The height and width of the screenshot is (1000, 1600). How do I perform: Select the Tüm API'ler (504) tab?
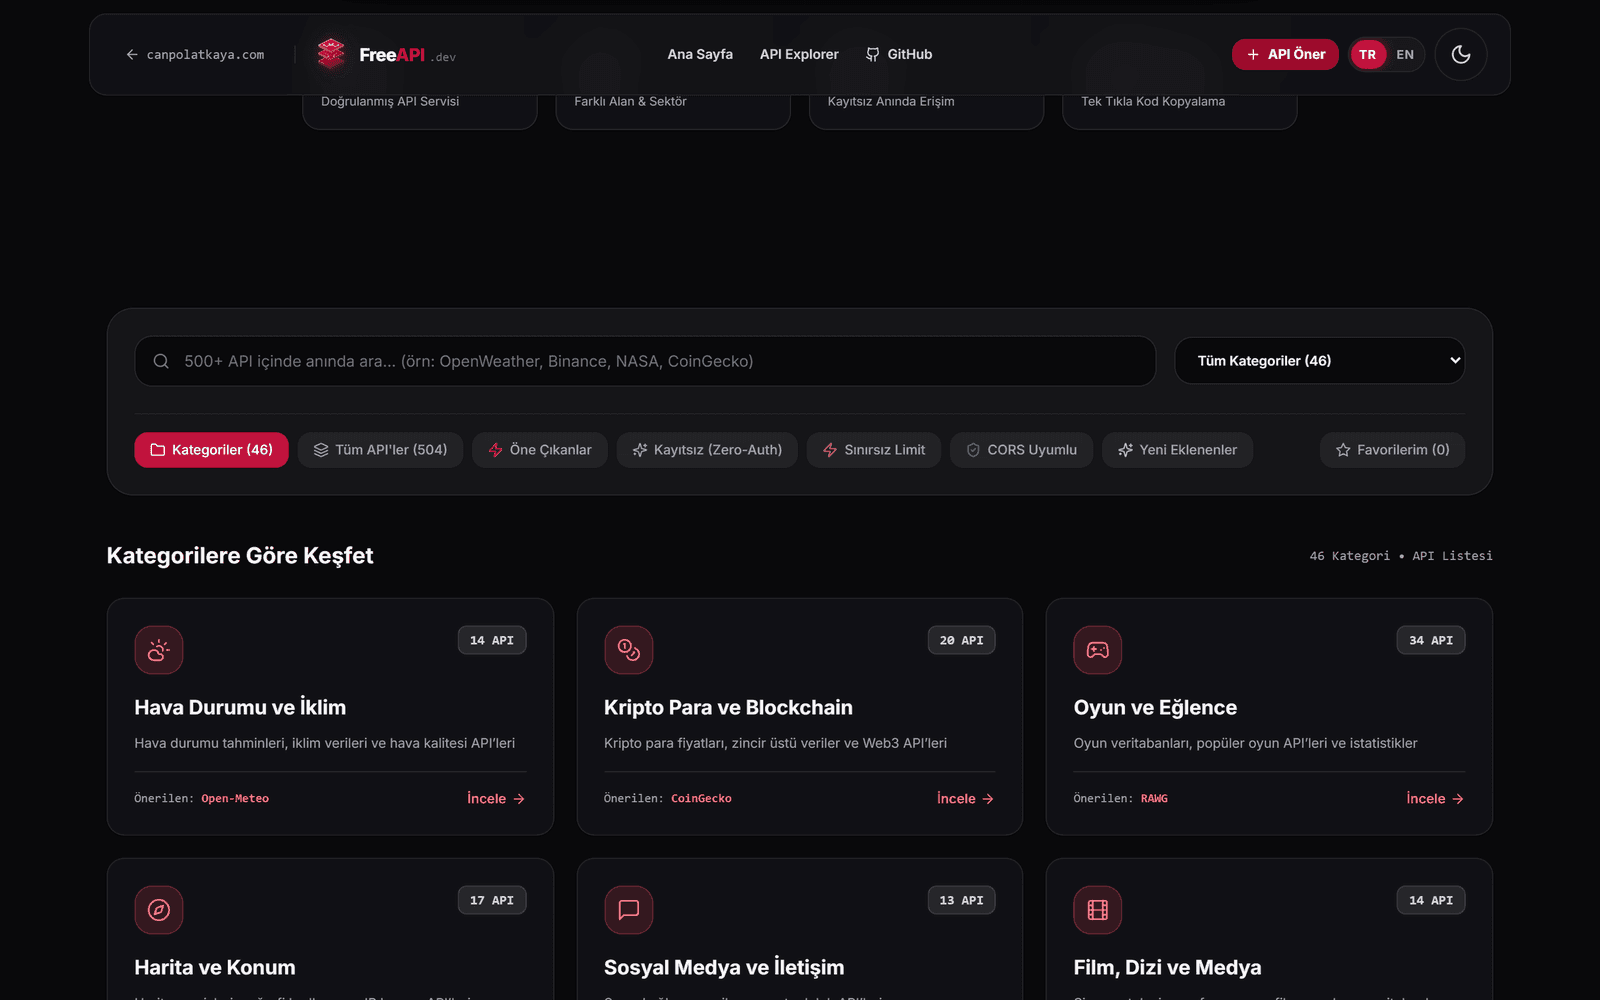tap(380, 450)
